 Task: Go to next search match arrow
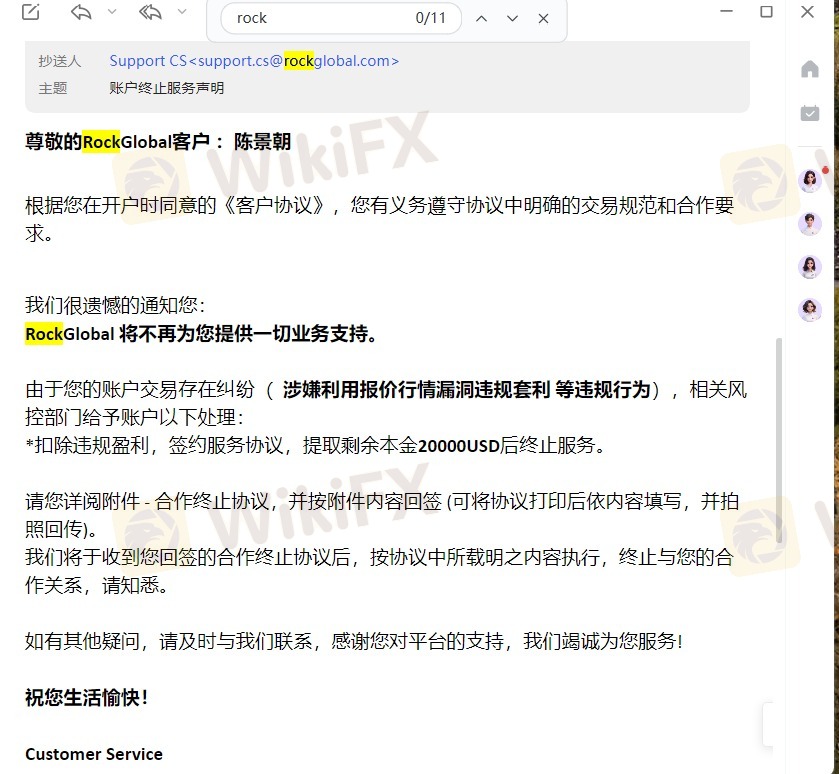coord(513,19)
